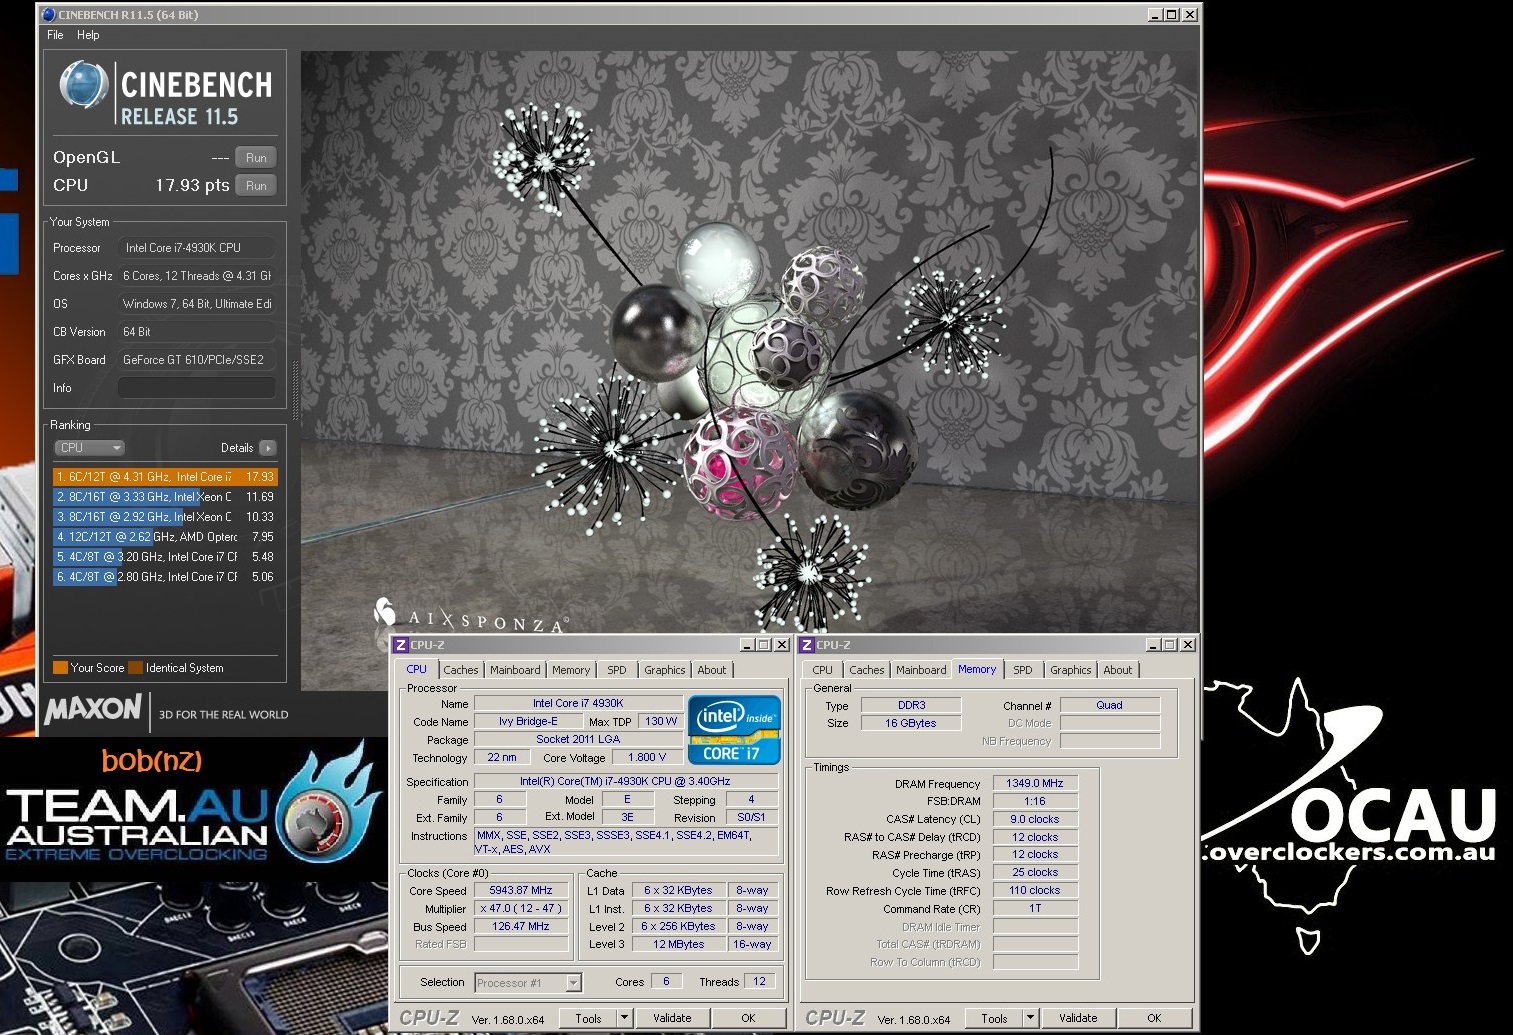Select ranking row 1 6C/12T 4.31 GHz

point(165,477)
